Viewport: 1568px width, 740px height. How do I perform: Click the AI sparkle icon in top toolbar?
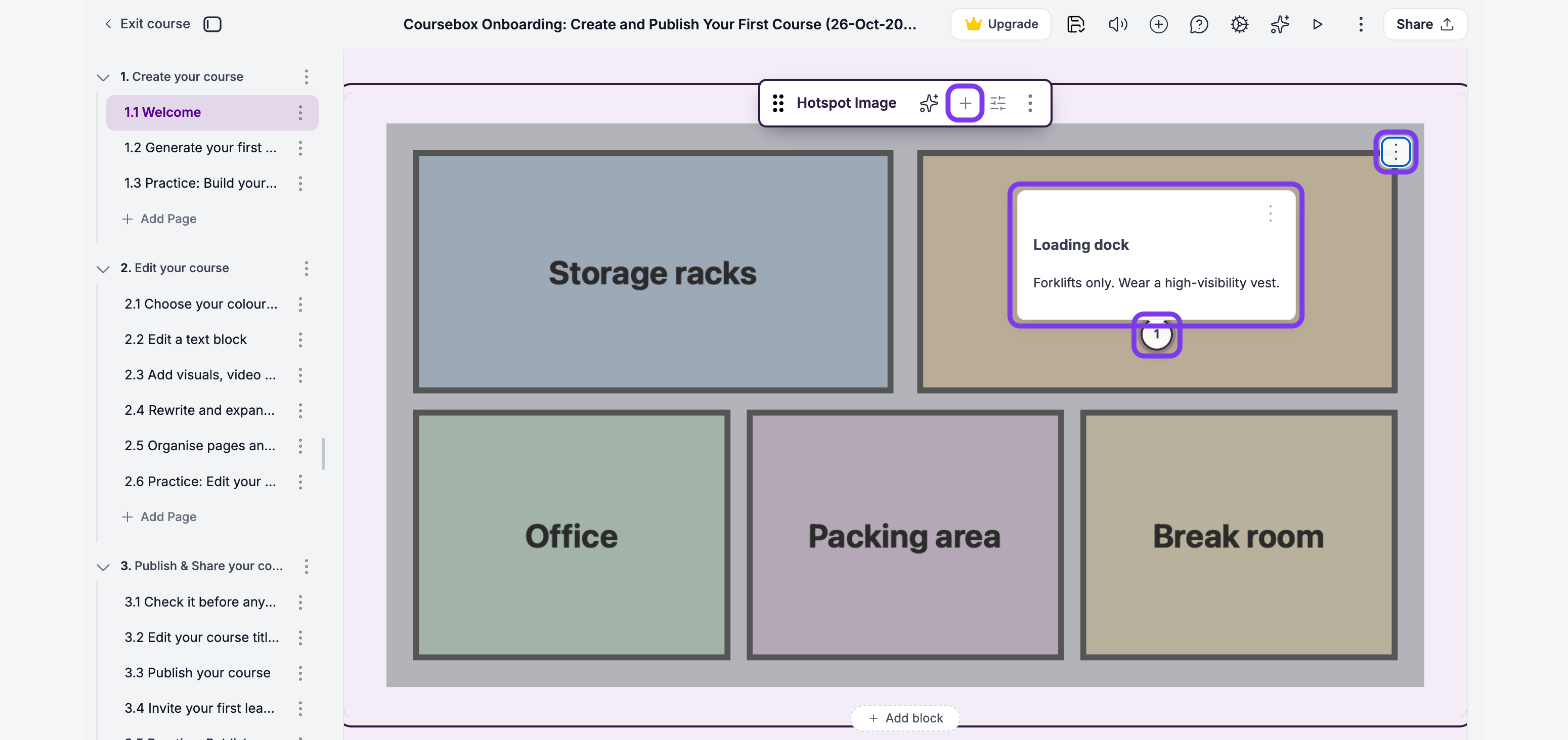pos(1280,24)
